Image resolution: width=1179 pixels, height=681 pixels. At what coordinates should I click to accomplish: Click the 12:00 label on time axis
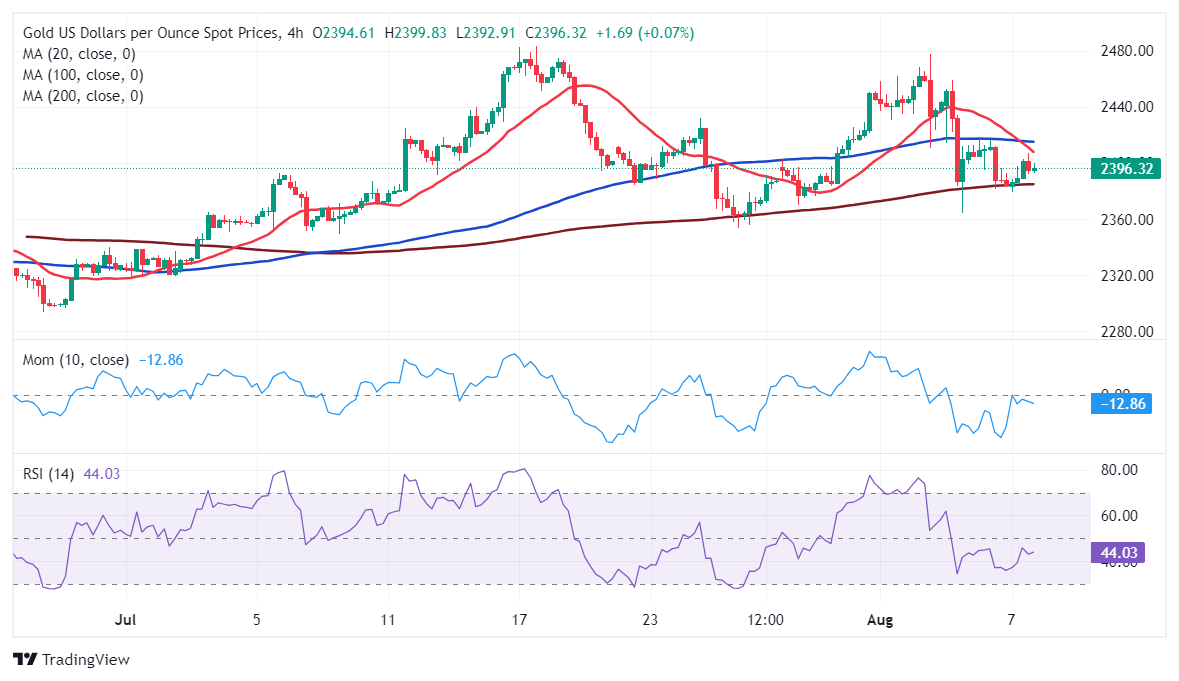[765, 620]
